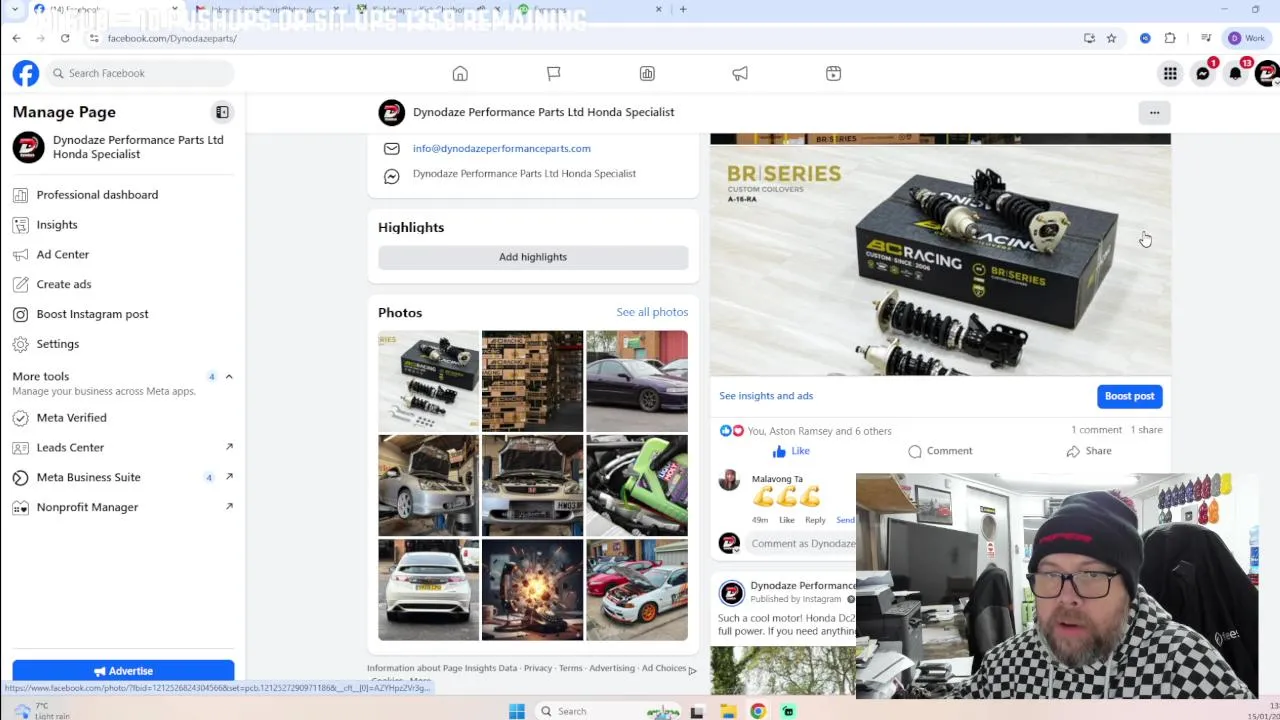The width and height of the screenshot is (1280, 720).
Task: Open the explosion photo thumbnail
Action: 532,590
